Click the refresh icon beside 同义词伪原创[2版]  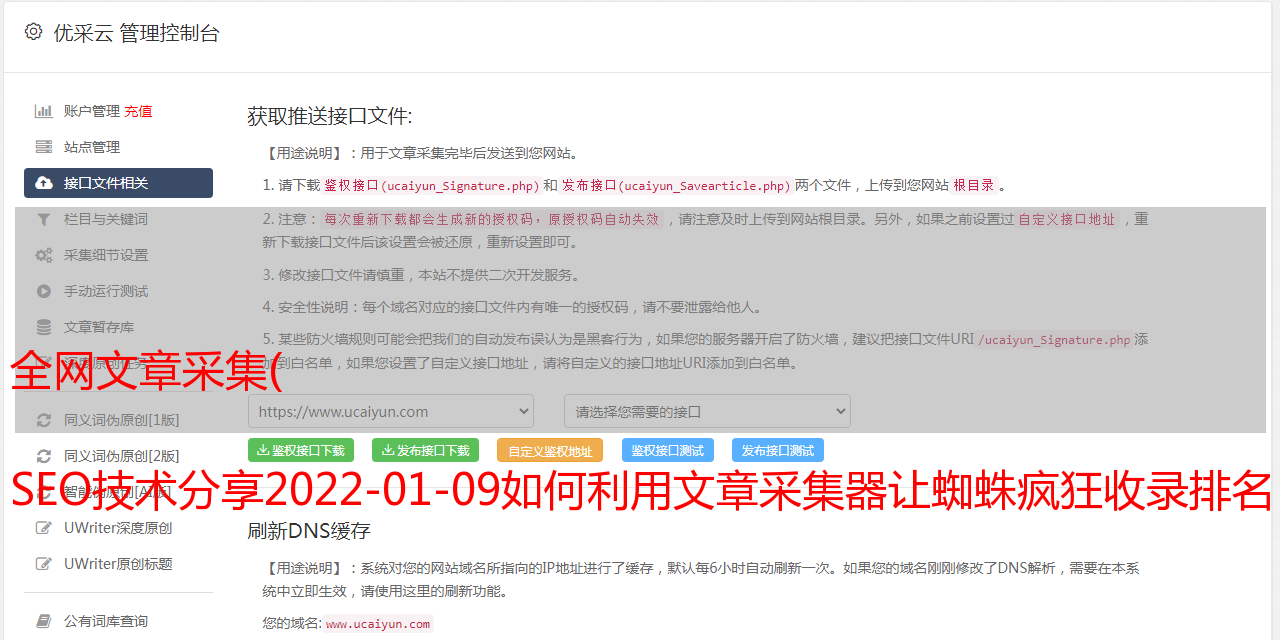click(44, 456)
